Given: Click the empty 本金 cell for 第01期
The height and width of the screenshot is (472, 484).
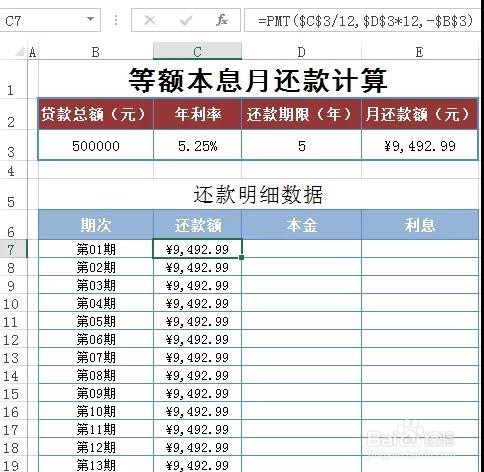Looking at the screenshot, I should pos(301,249).
